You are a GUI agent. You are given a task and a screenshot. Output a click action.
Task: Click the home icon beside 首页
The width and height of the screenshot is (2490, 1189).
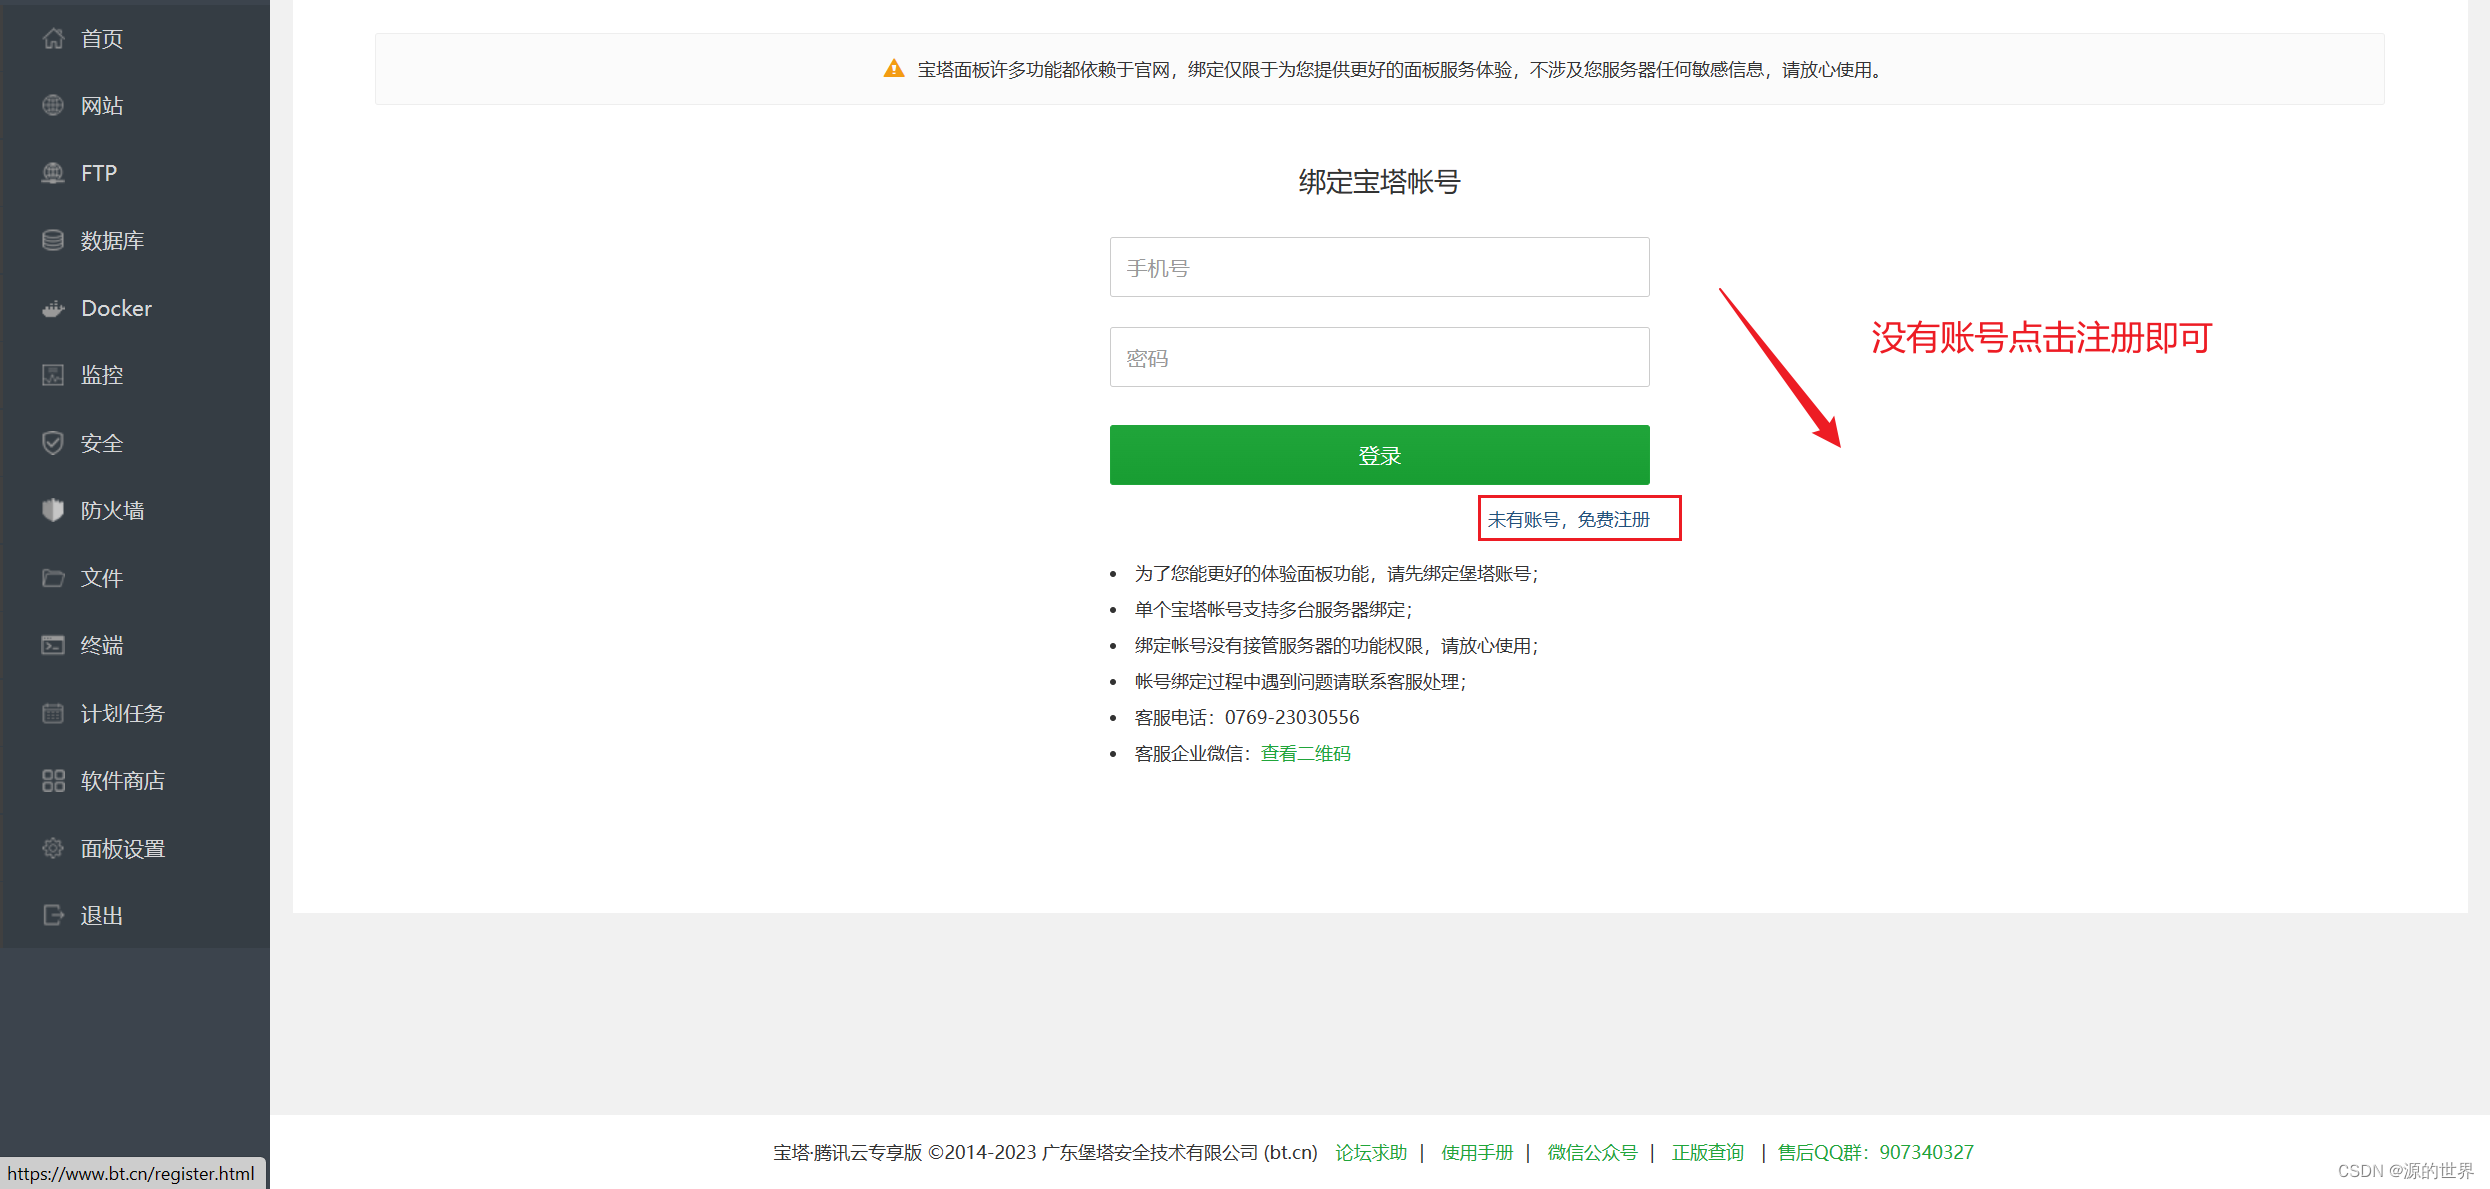tap(53, 38)
